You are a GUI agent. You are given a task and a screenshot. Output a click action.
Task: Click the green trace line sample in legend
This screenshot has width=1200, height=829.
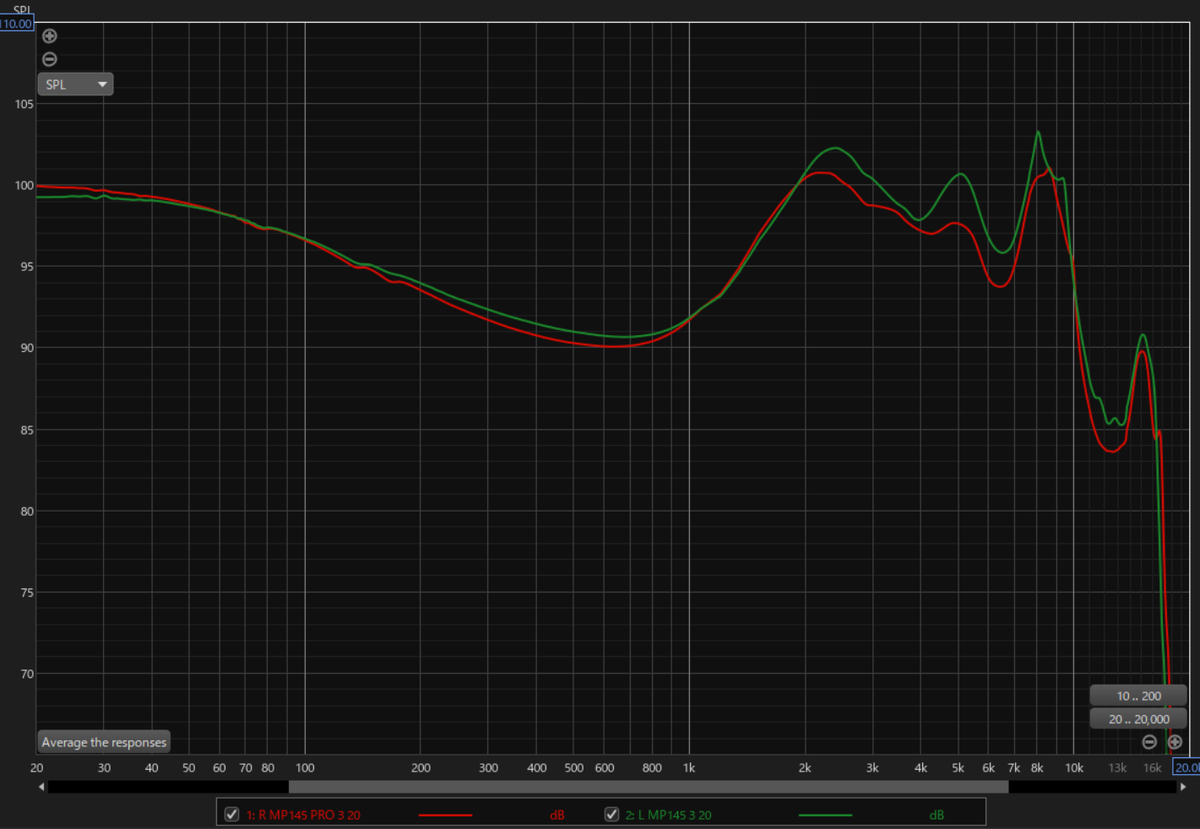[825, 815]
